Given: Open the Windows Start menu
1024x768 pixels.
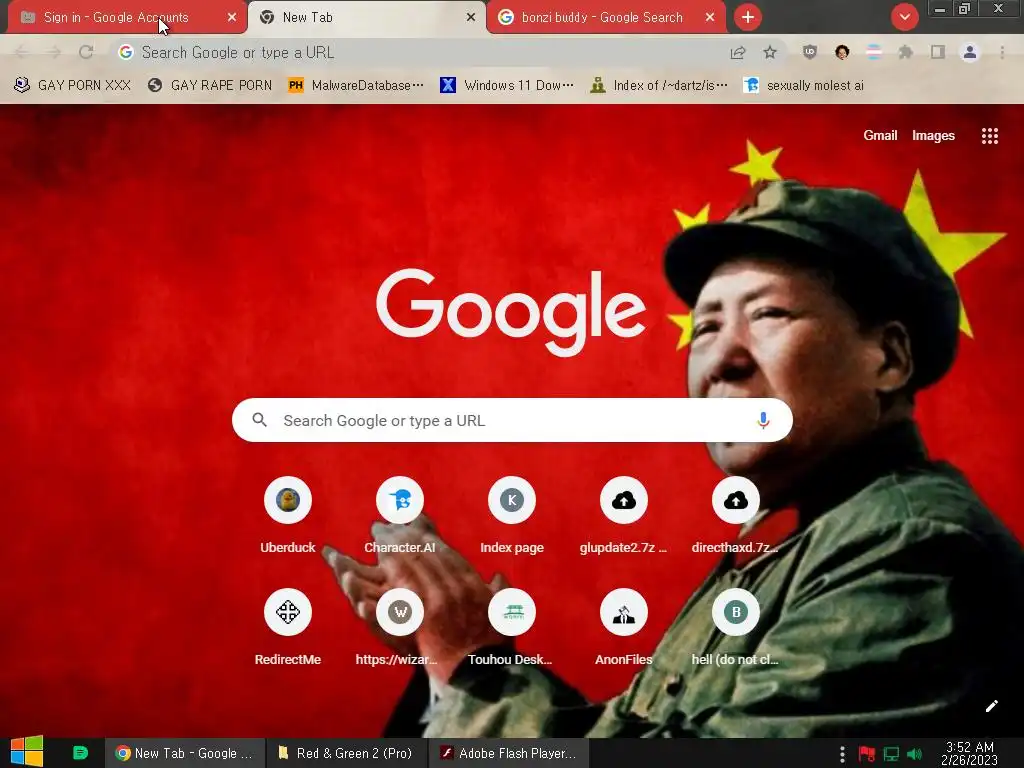Looking at the screenshot, I should [27, 752].
